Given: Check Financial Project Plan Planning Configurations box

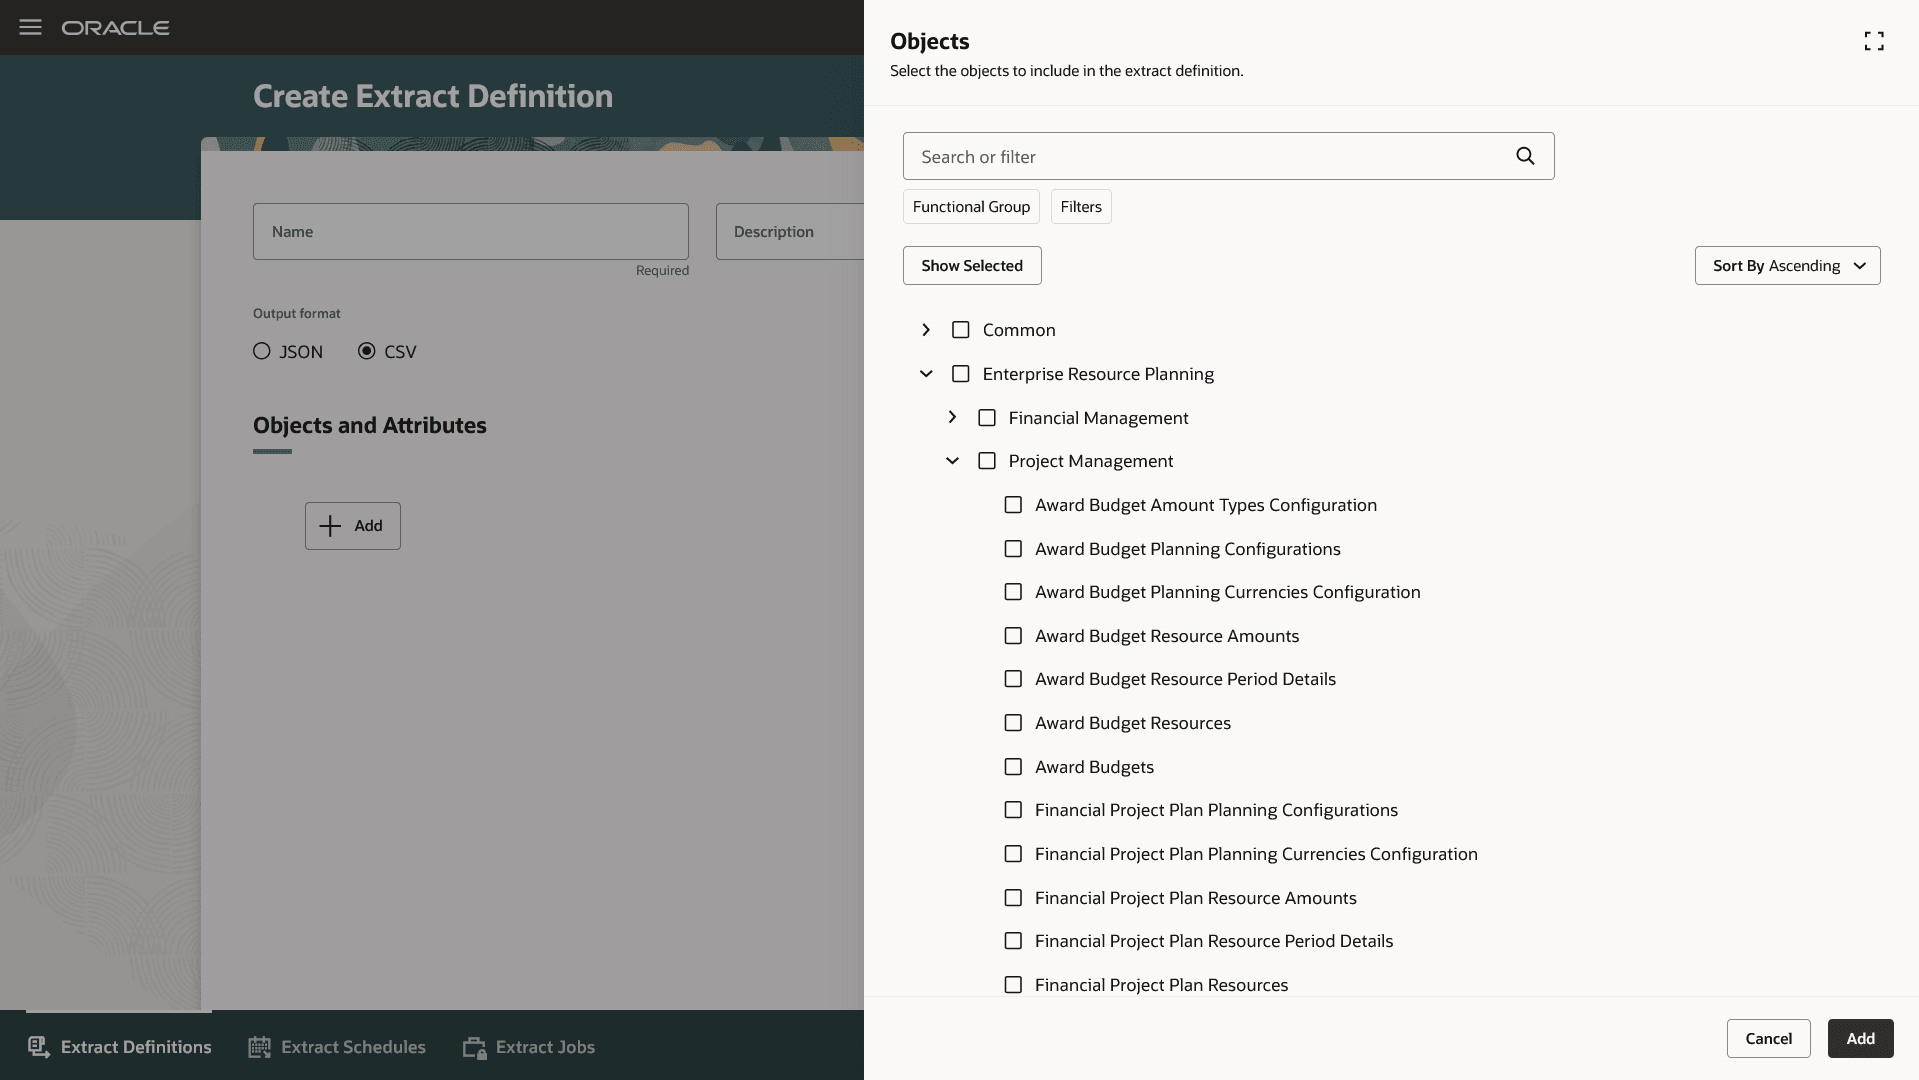Looking at the screenshot, I should (x=1013, y=810).
